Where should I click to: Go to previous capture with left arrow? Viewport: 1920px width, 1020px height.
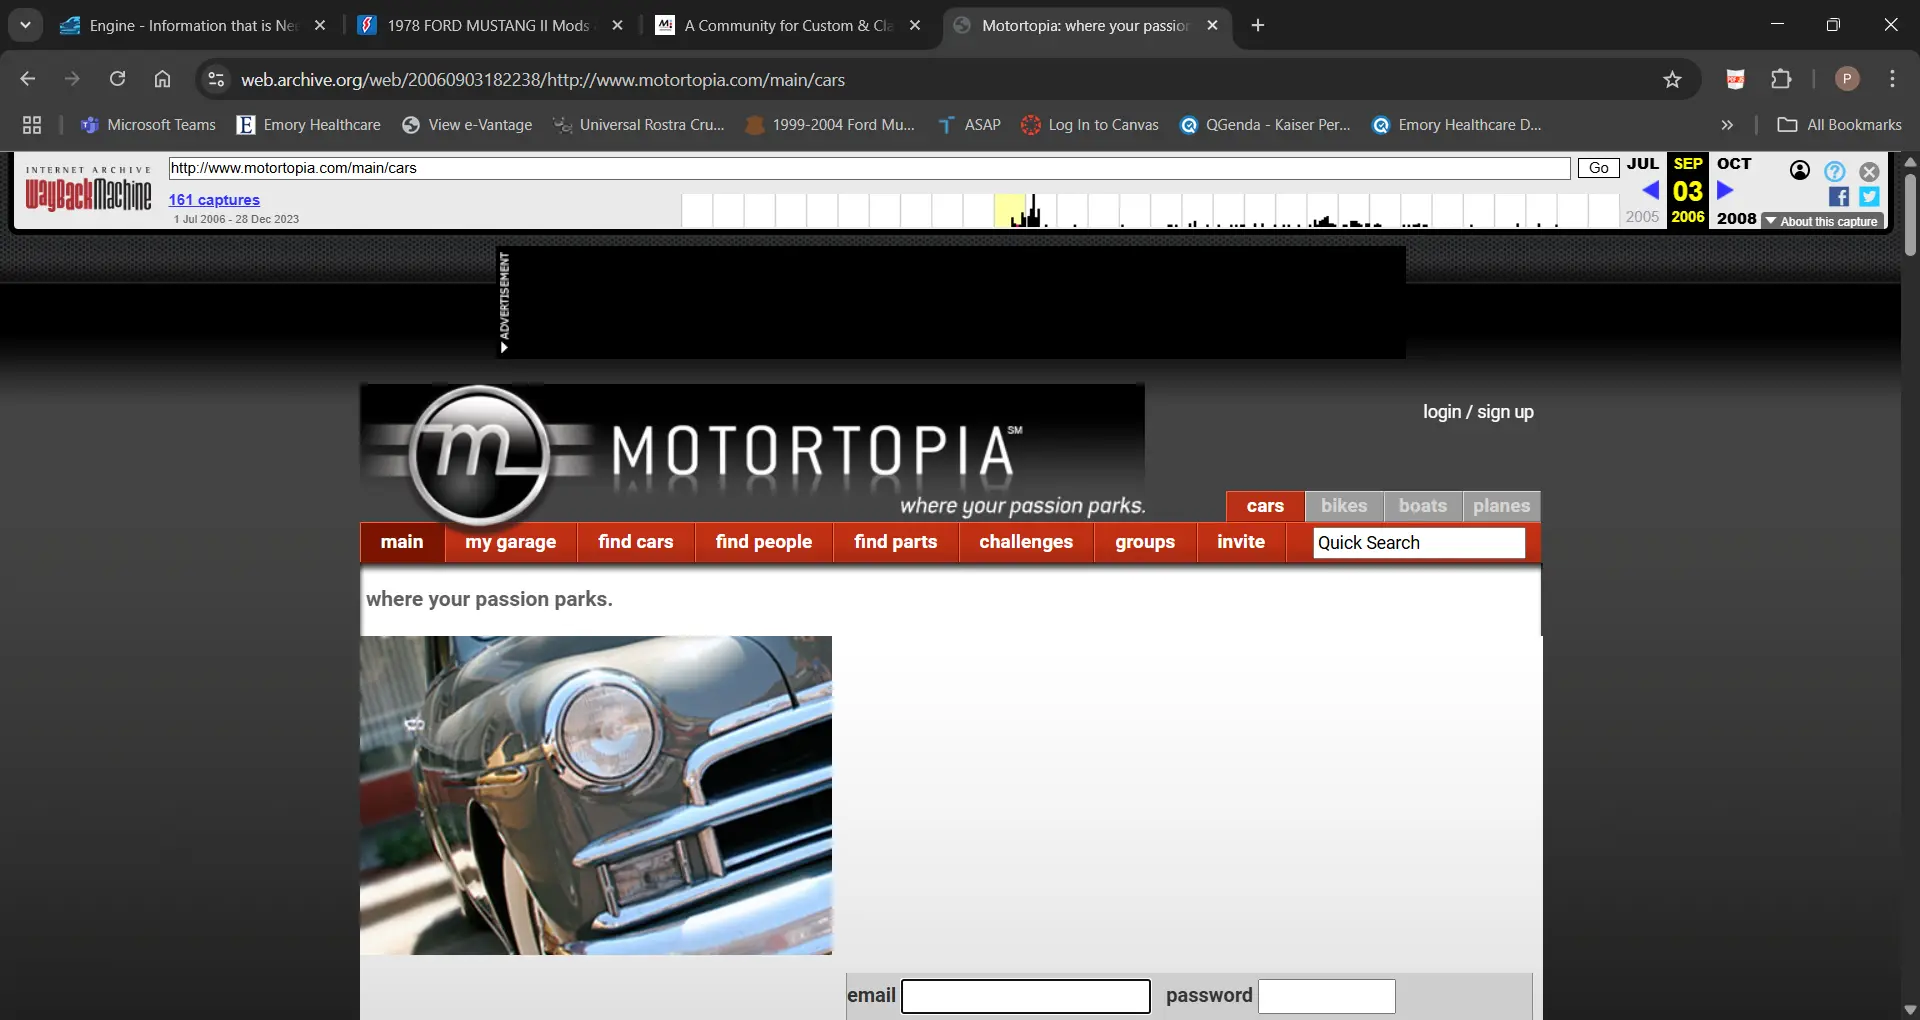[x=1650, y=190]
